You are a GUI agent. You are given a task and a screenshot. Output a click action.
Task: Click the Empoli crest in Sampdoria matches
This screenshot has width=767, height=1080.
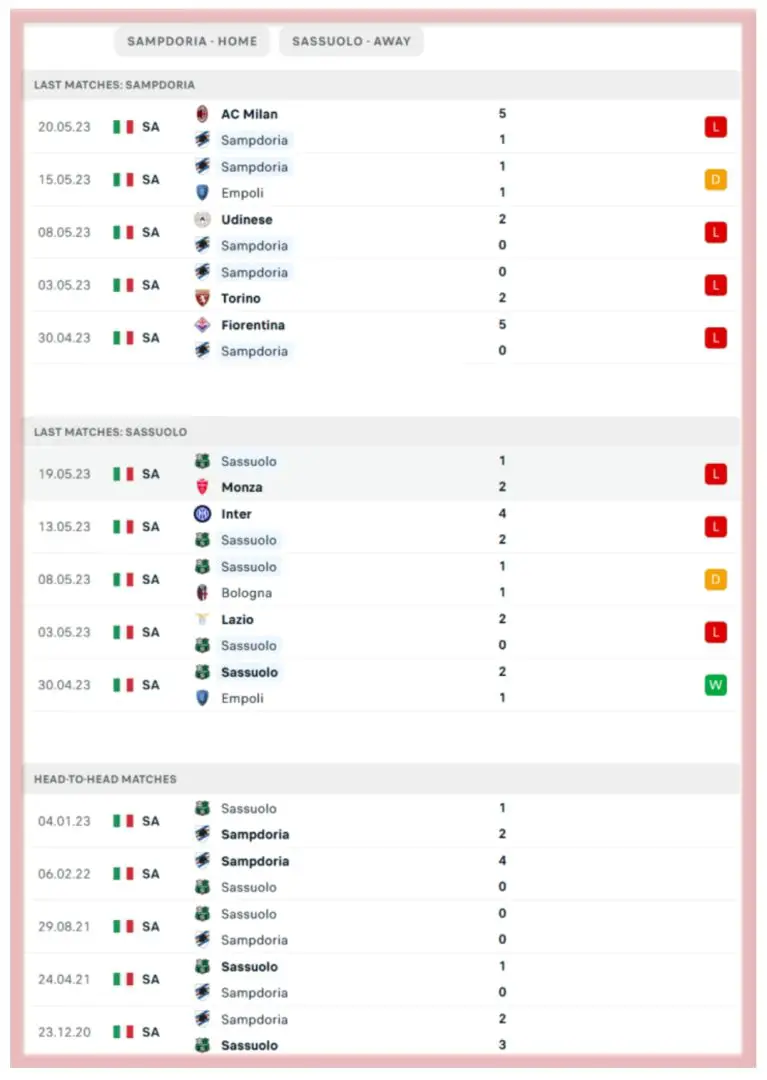click(203, 193)
